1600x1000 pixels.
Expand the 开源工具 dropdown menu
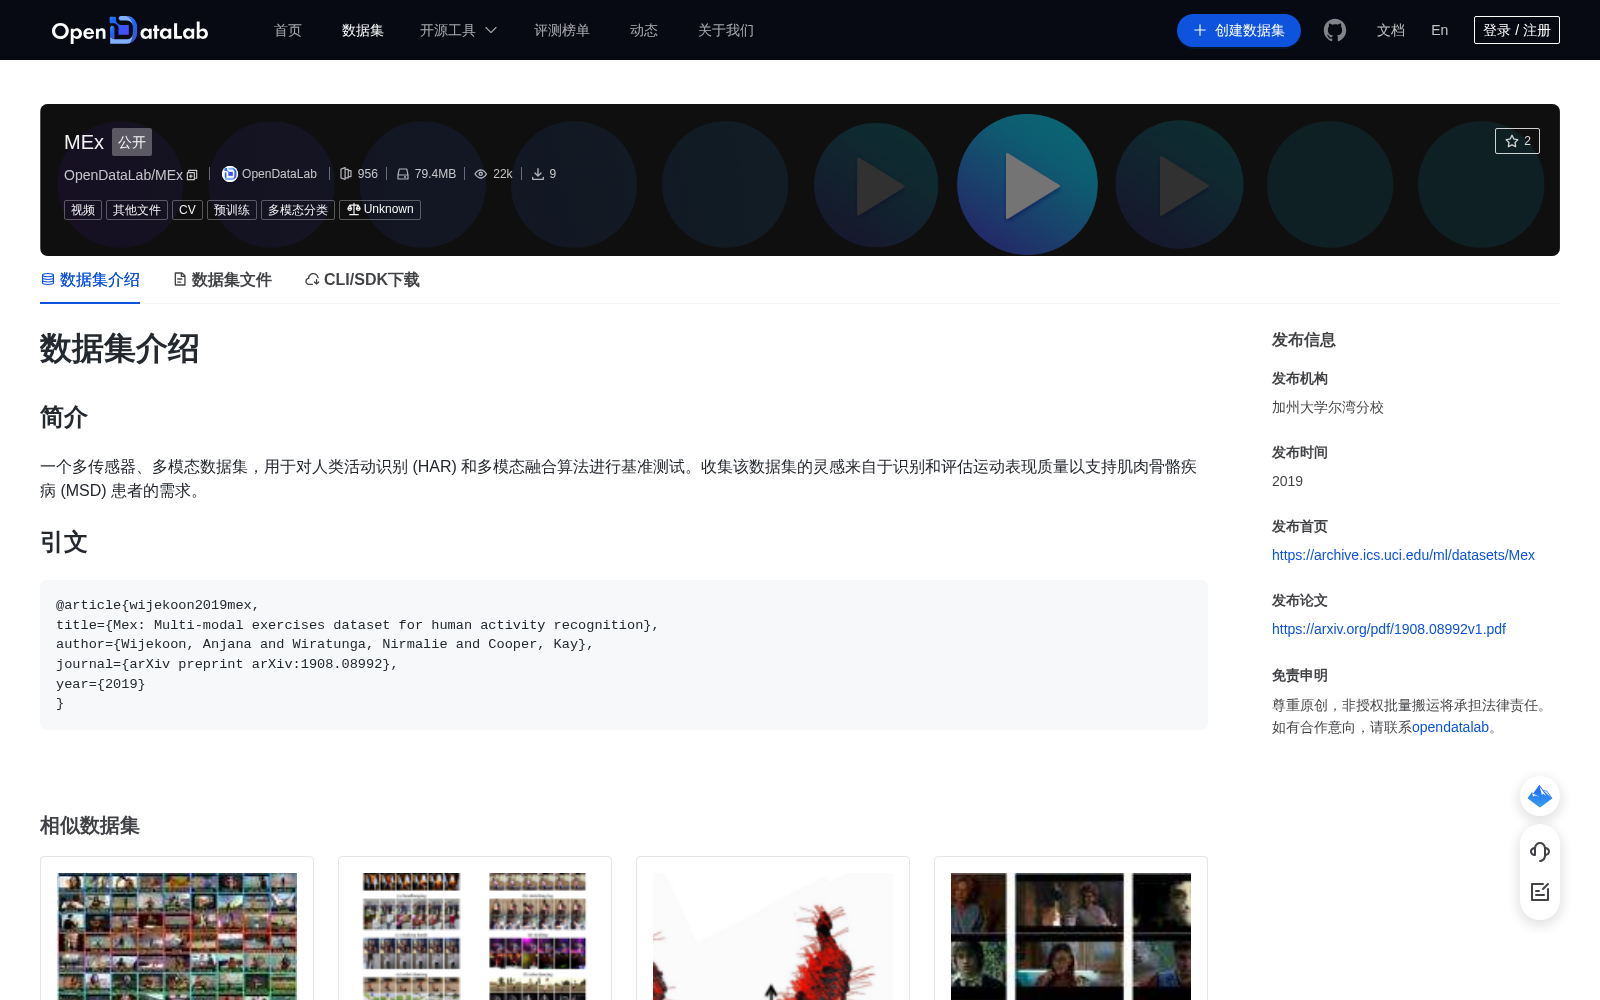click(458, 30)
